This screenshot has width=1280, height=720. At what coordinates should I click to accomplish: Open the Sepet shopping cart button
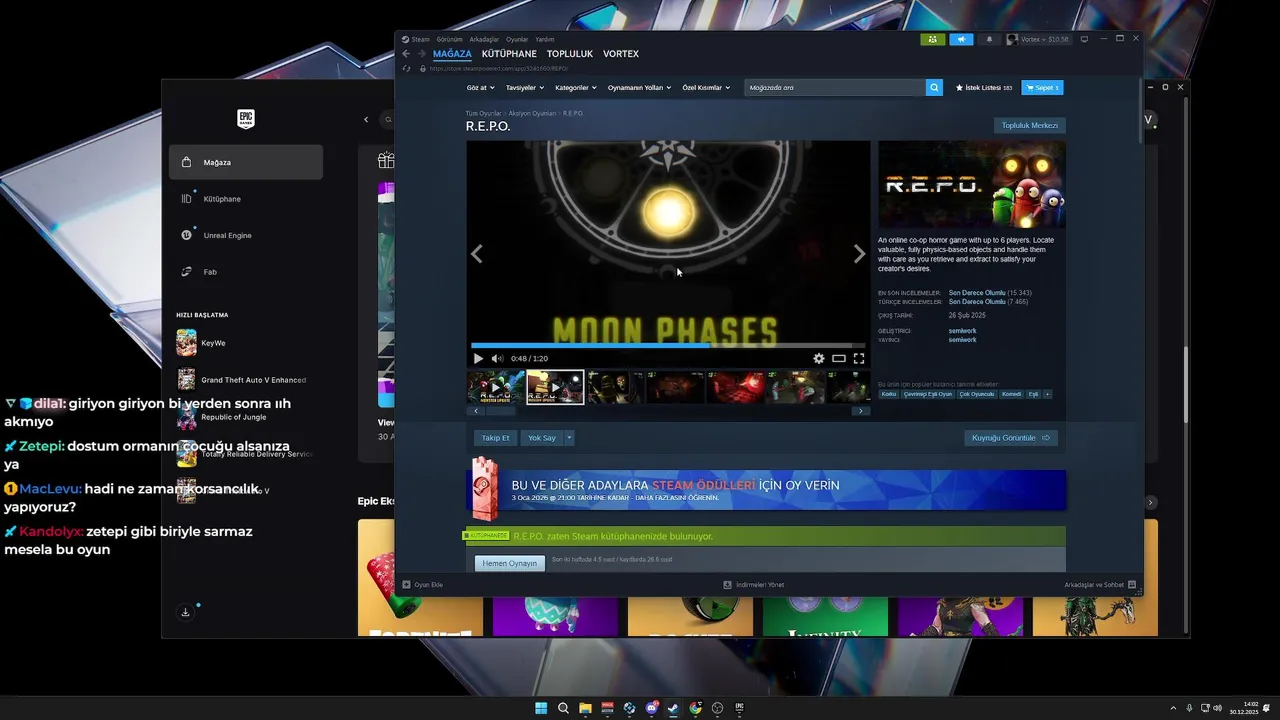[x=1042, y=87]
